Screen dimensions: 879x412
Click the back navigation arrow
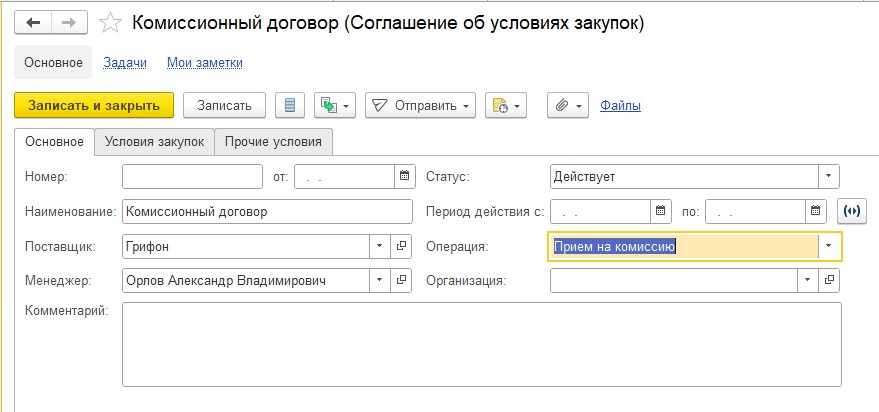click(33, 22)
